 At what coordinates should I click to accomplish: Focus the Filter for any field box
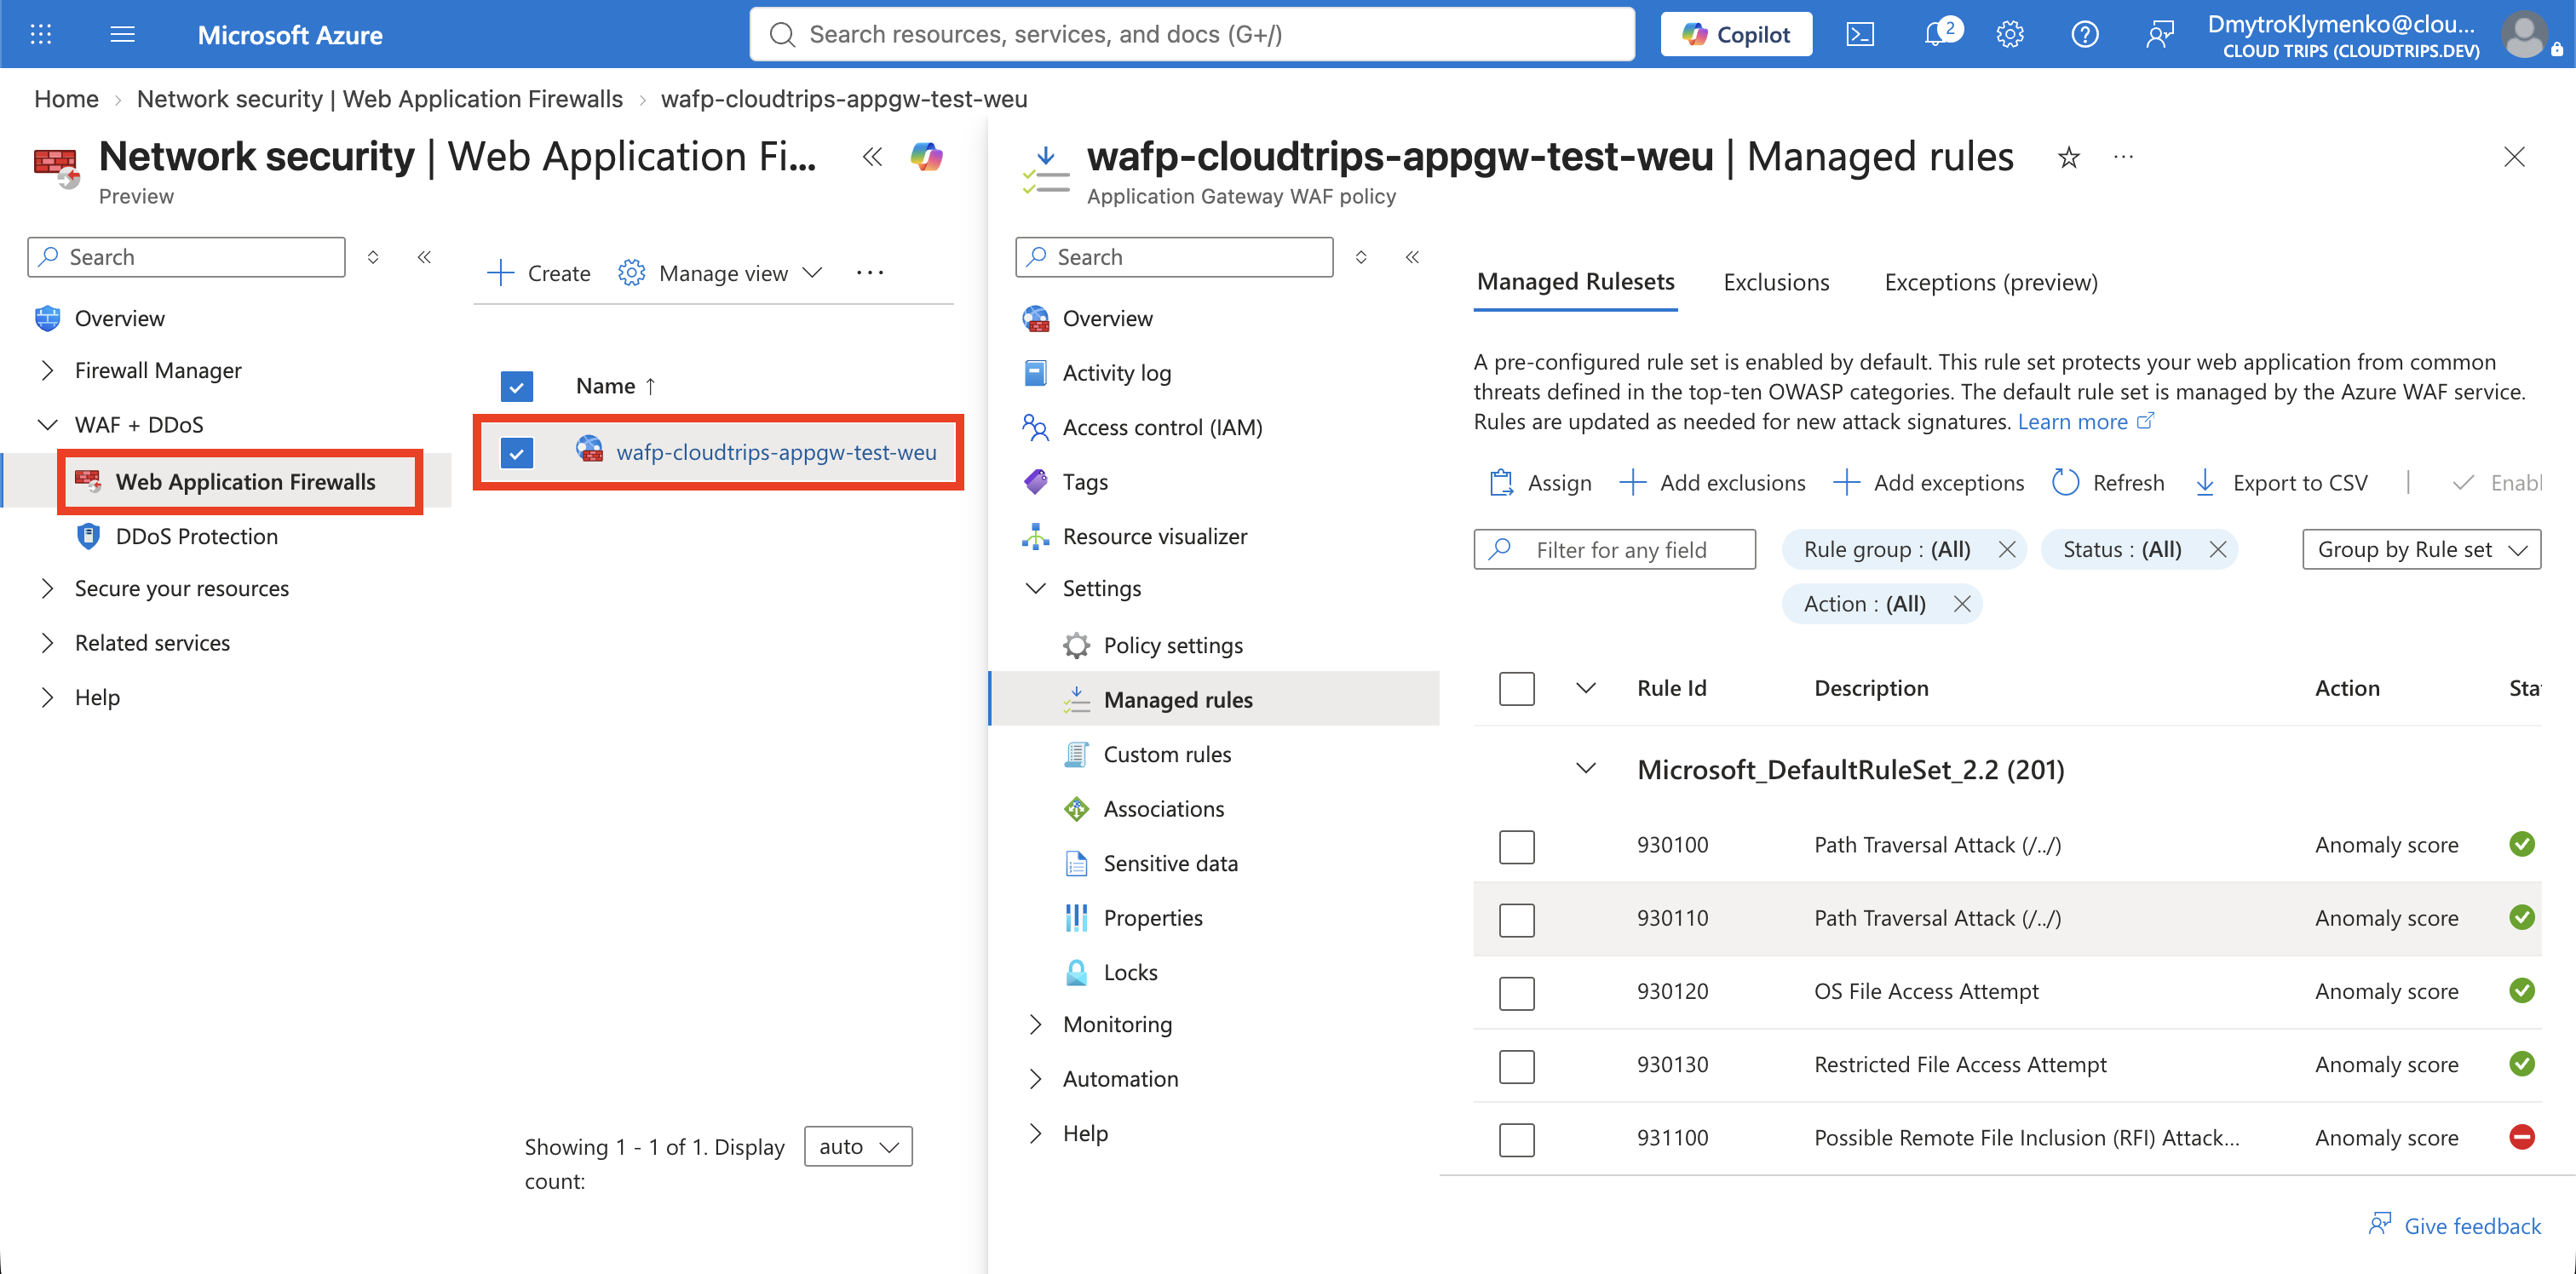[1614, 550]
